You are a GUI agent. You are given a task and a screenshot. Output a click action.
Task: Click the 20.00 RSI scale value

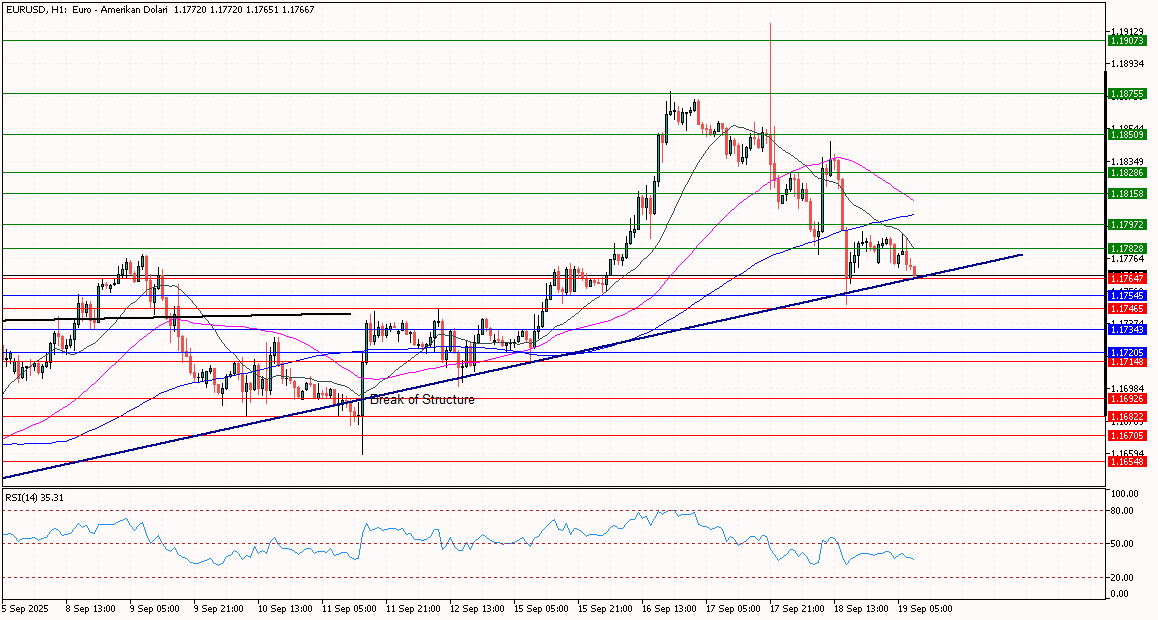pyautogui.click(x=1123, y=578)
